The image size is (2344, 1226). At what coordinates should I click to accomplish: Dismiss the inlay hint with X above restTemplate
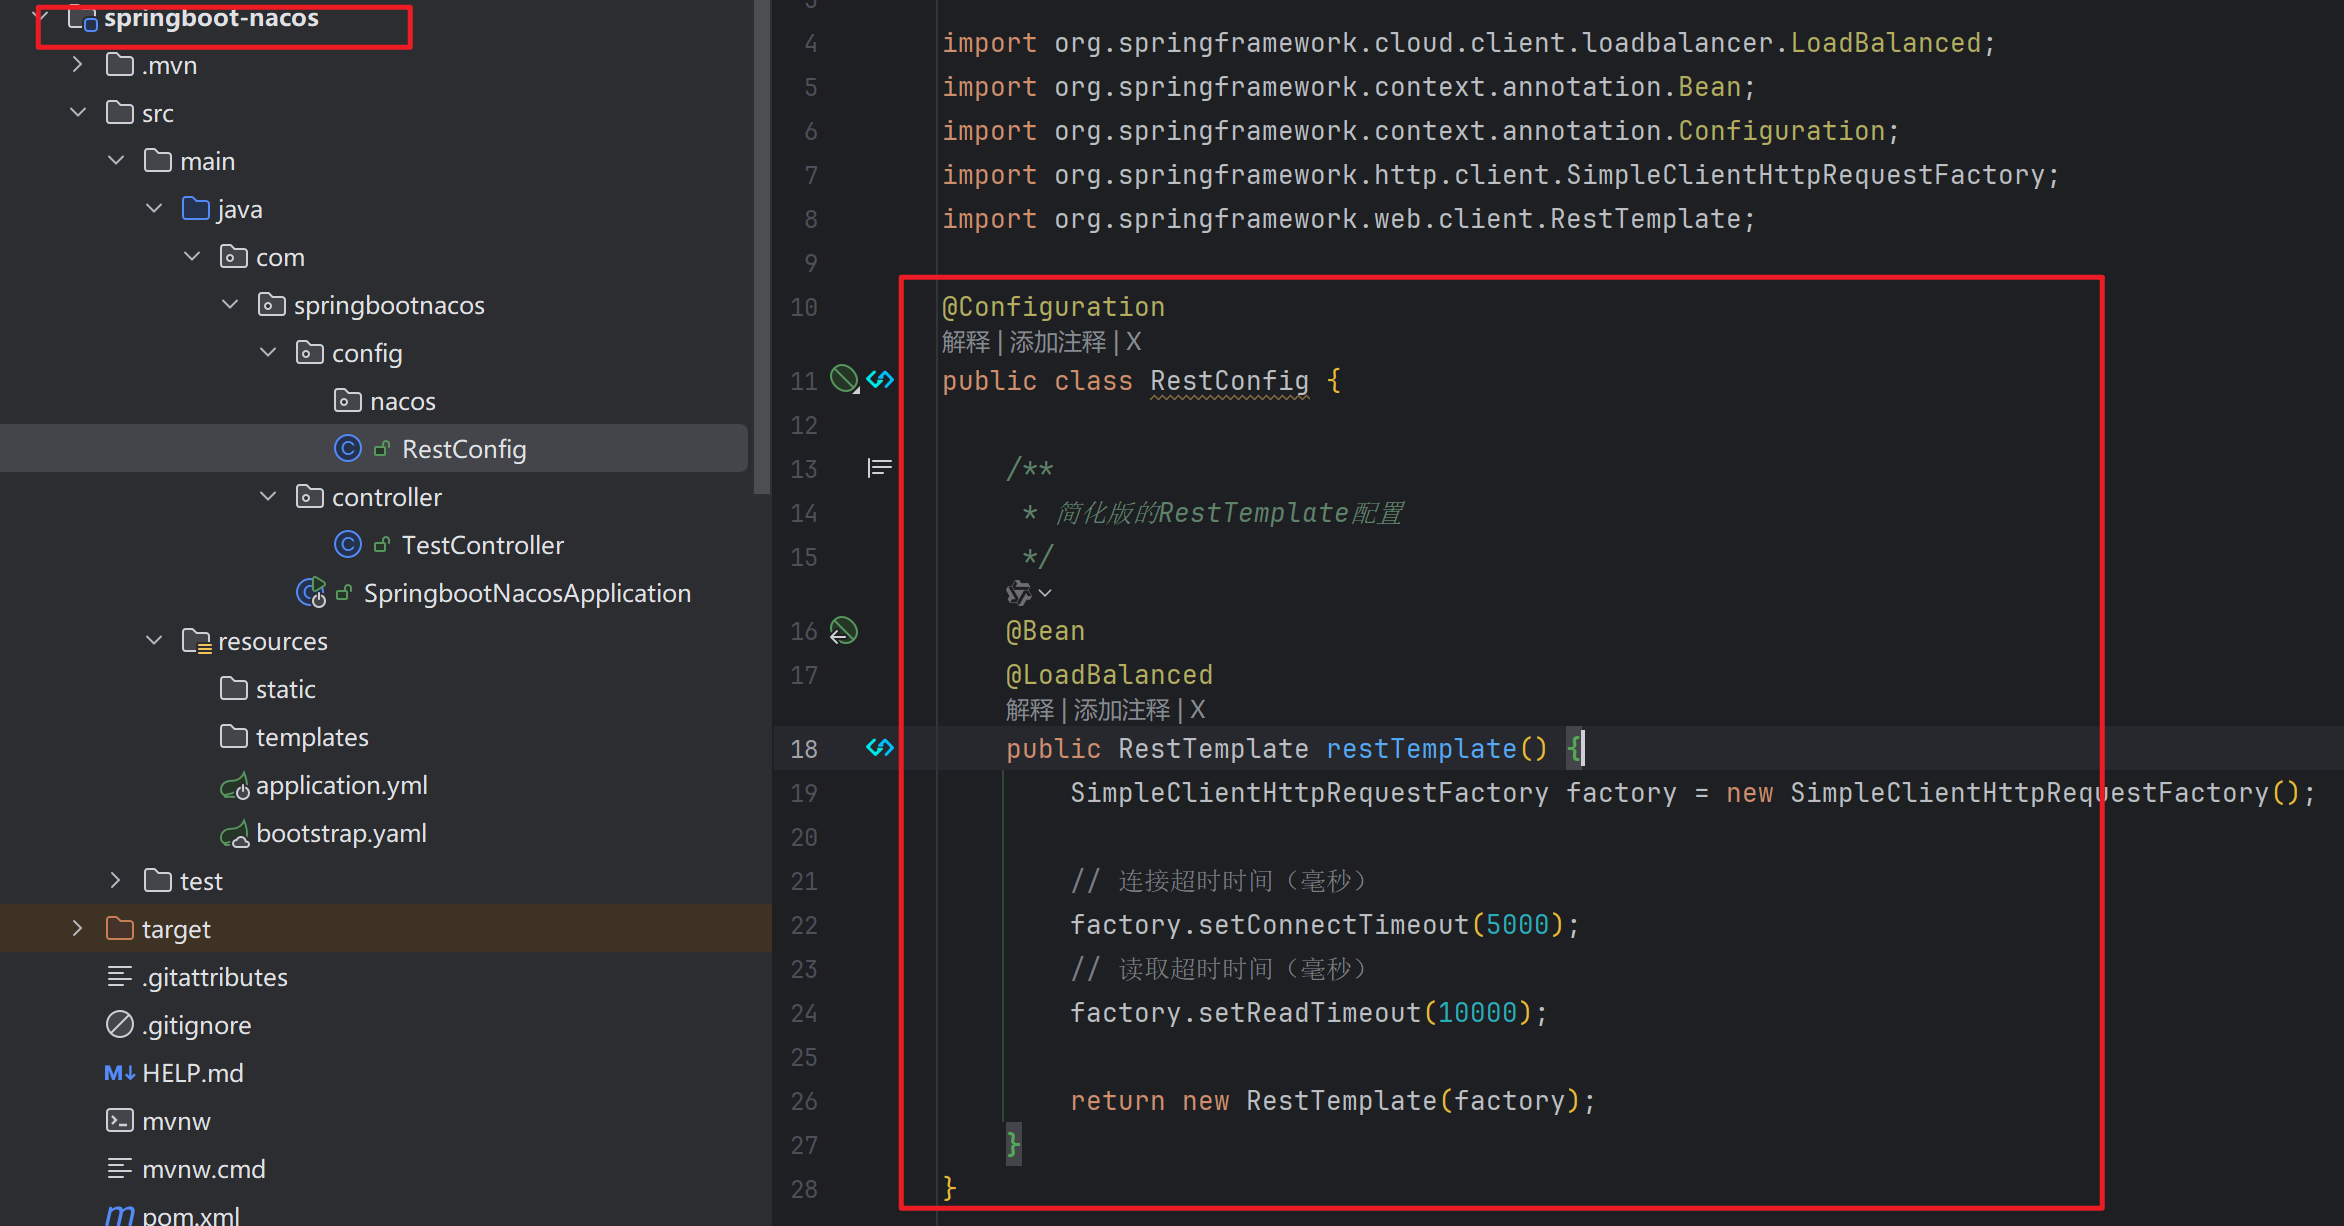coord(1198,710)
